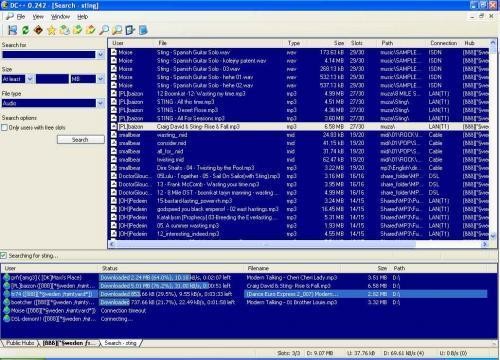Open the File type Audio dropdown
Image resolution: width=500 pixels, height=360 pixels.
click(101, 103)
